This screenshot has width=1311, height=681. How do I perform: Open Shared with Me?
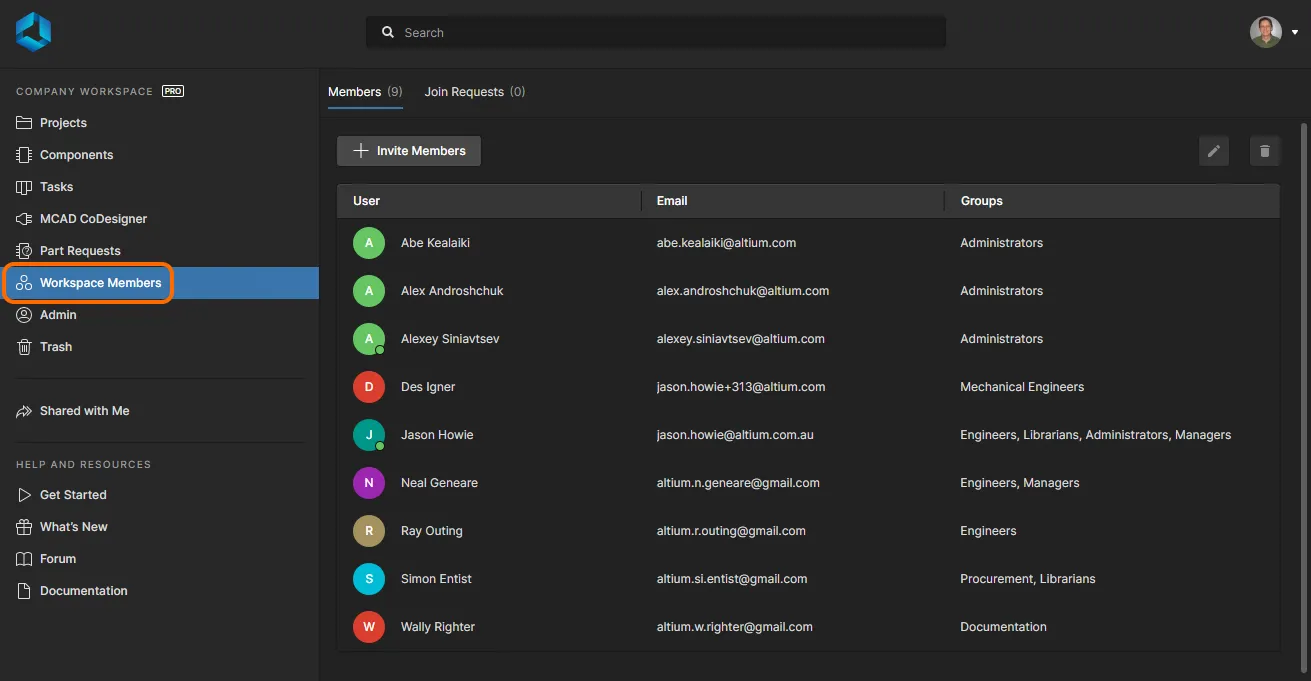click(159, 411)
